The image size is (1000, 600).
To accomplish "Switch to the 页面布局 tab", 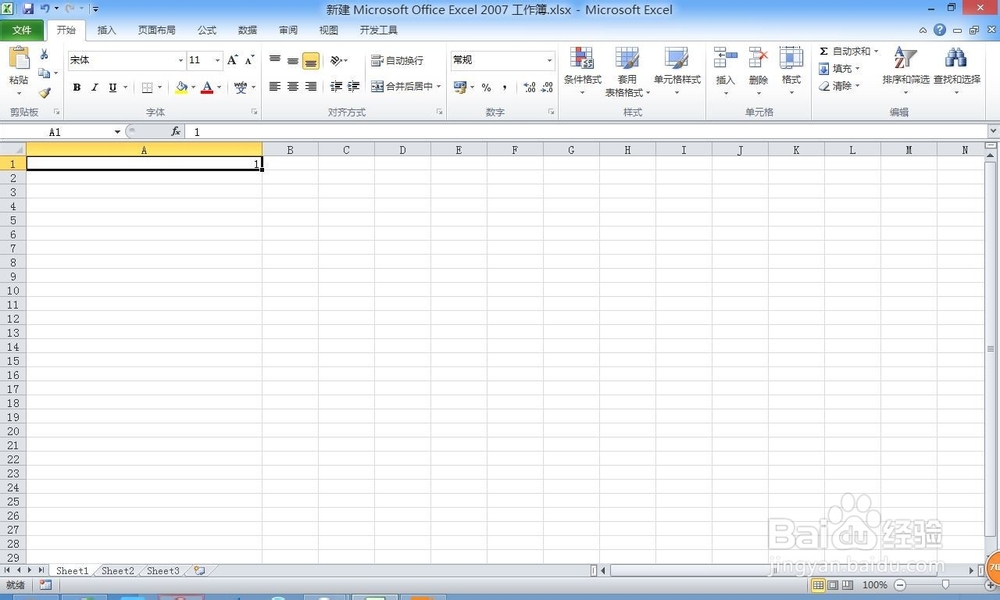I will 157,30.
